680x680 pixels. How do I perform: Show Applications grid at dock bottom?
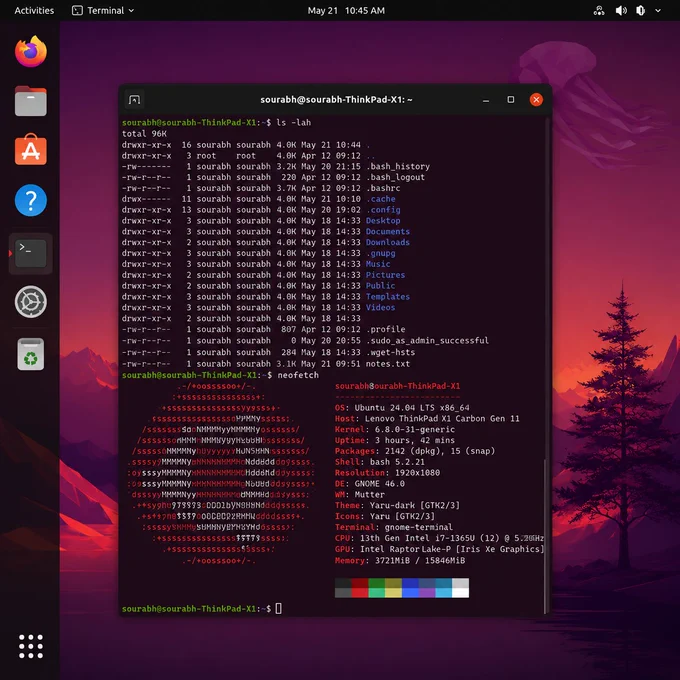tap(31, 646)
